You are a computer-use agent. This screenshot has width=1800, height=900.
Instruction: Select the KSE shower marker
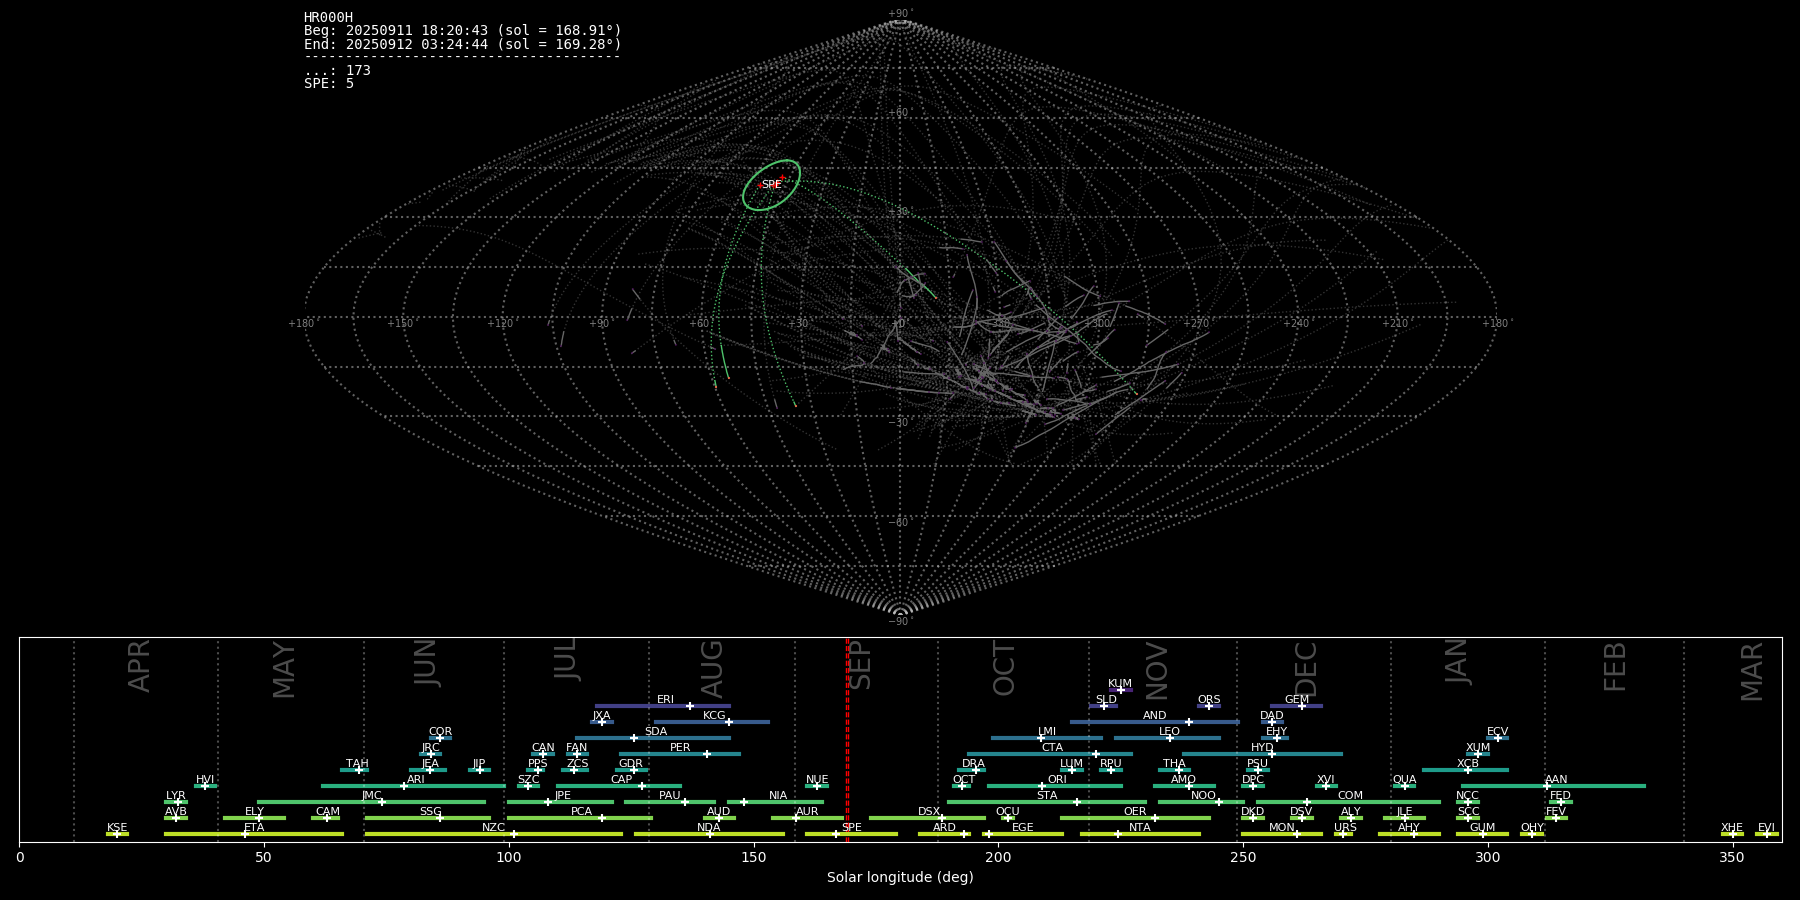tap(117, 834)
